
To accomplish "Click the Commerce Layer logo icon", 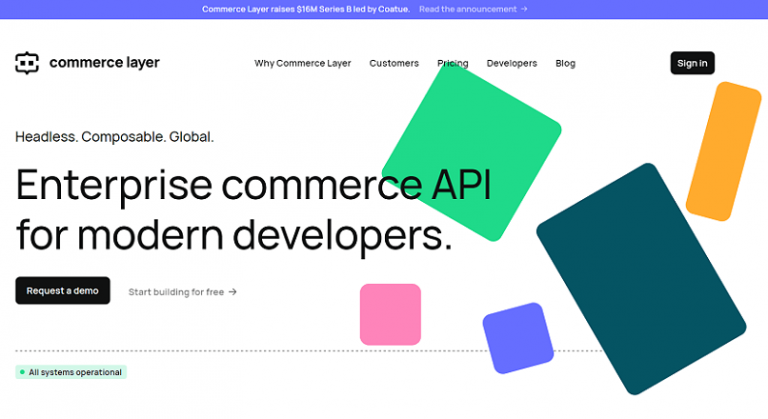I will [x=27, y=63].
